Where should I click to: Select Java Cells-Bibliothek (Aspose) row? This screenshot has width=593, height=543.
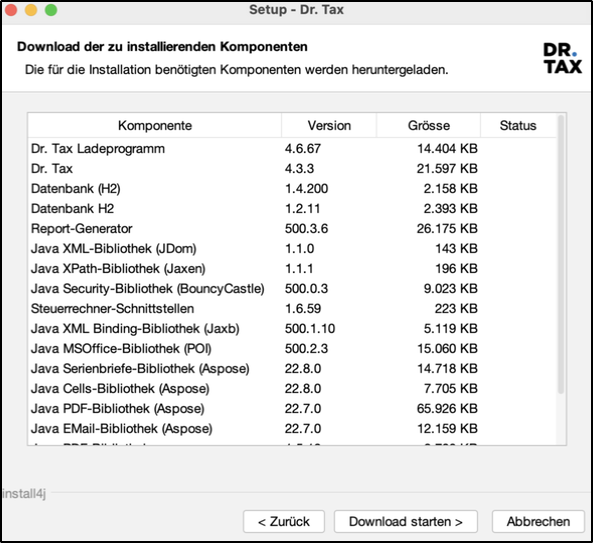[292, 389]
